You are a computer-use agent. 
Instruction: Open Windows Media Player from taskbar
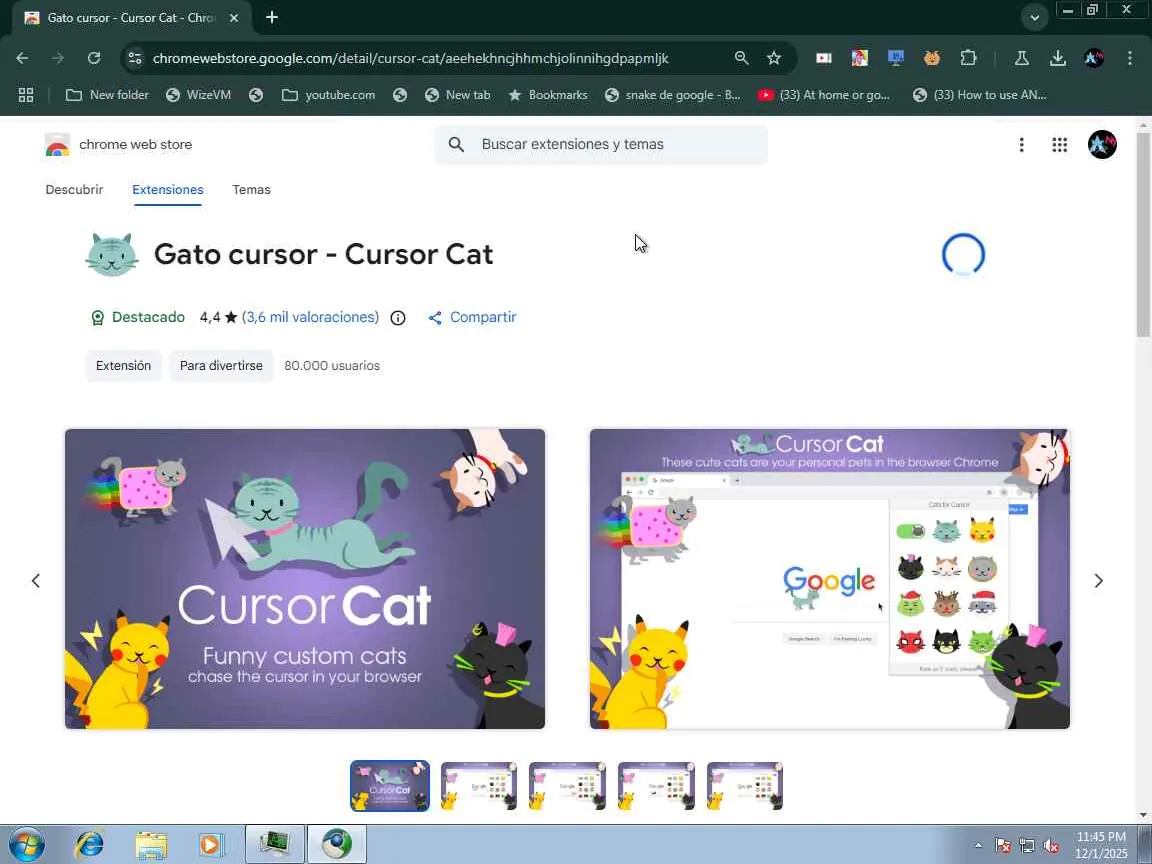pyautogui.click(x=212, y=844)
